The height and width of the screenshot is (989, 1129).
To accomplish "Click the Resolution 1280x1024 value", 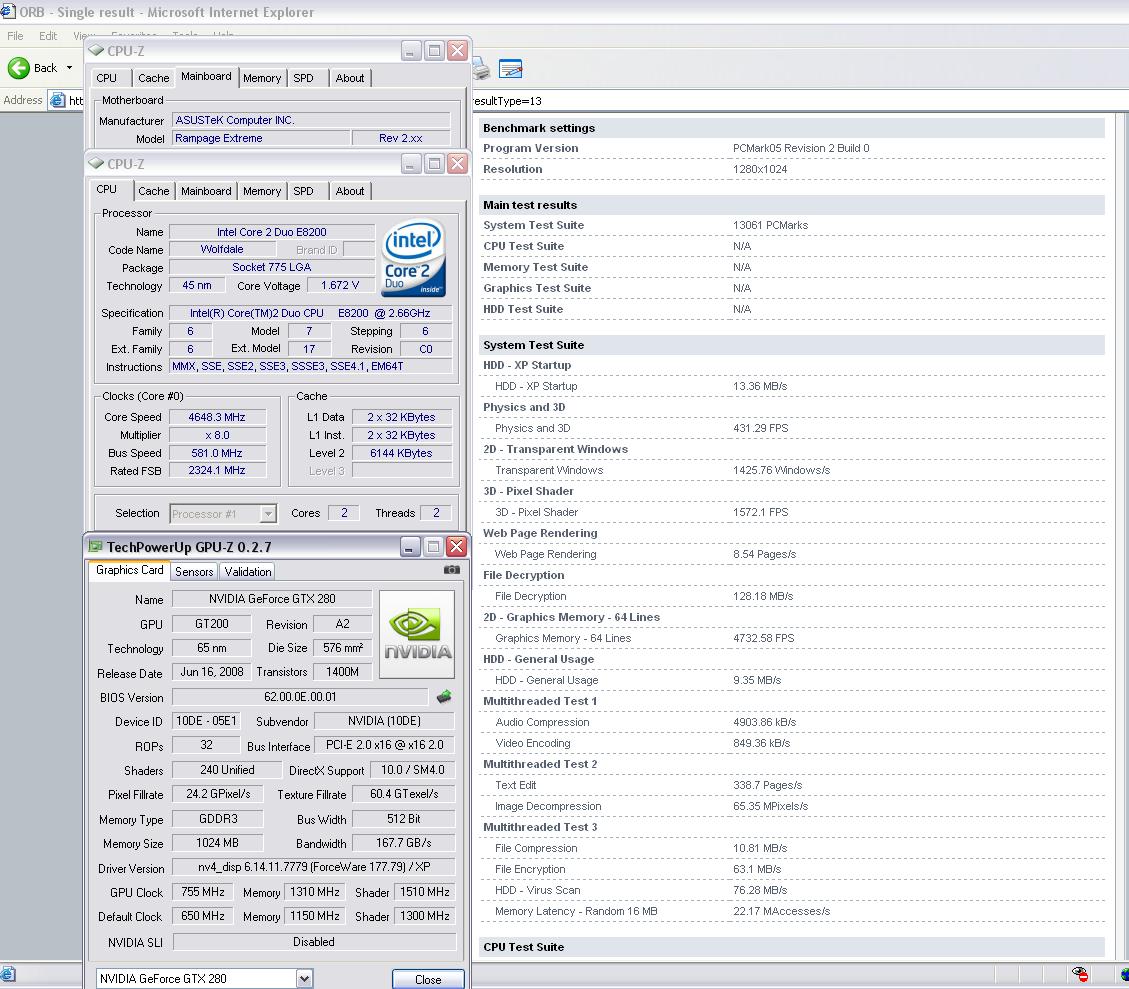I will pyautogui.click(x=760, y=169).
